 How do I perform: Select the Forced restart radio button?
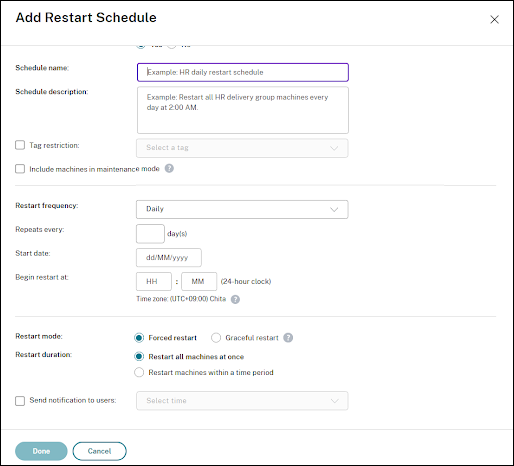(139, 338)
